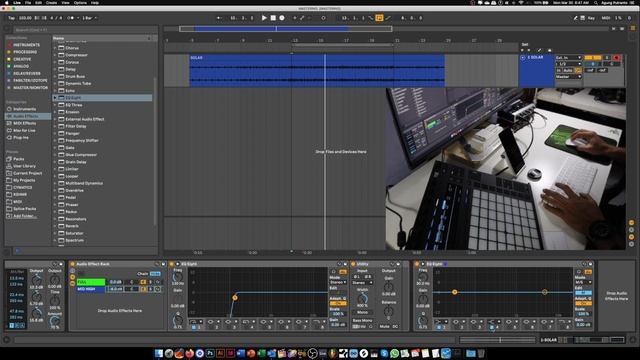Solo the SOLAR track with S button
The height and width of the screenshot is (360, 640).
[607, 58]
